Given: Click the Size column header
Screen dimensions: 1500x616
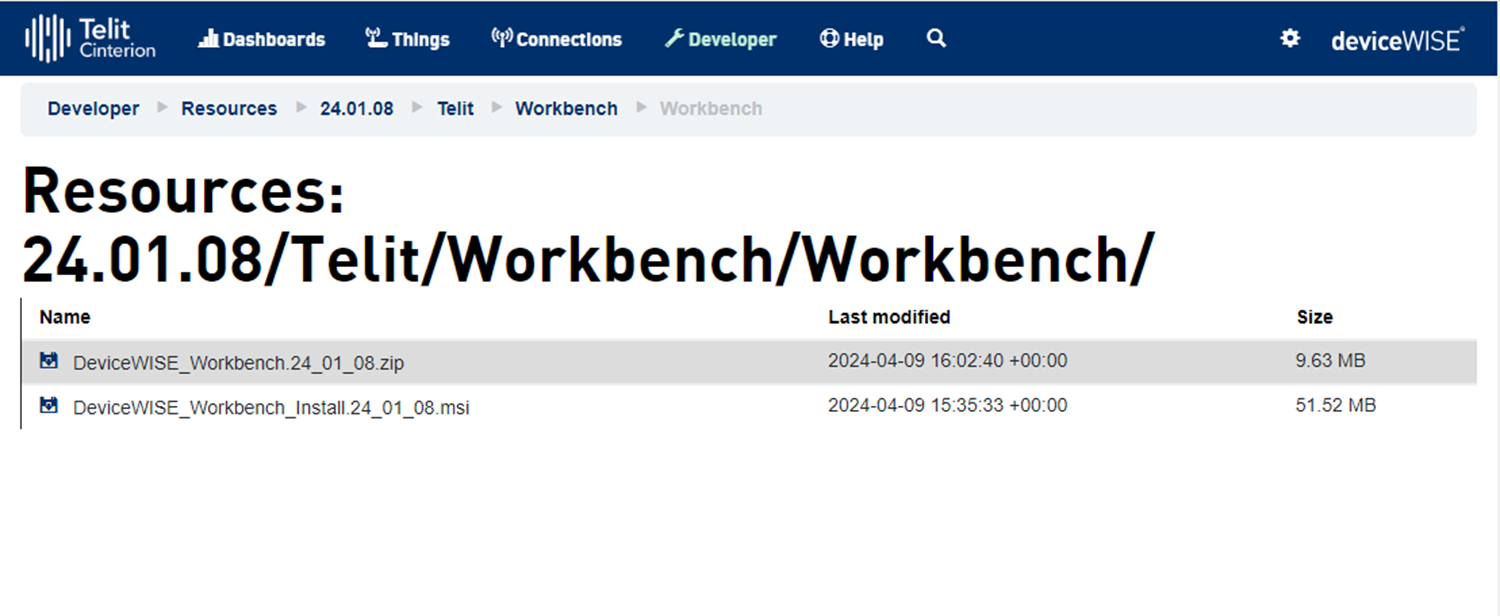Looking at the screenshot, I should pos(1314,317).
